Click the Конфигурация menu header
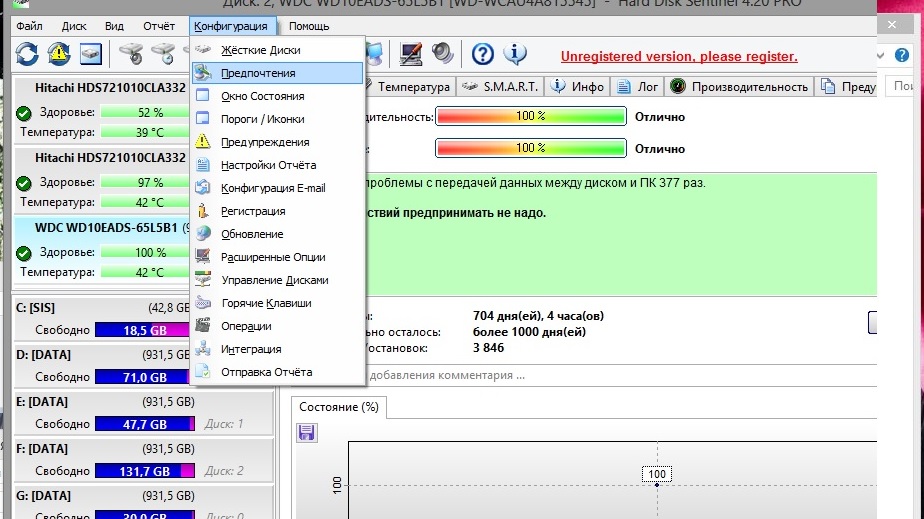This screenshot has height=519, width=924. click(231, 26)
